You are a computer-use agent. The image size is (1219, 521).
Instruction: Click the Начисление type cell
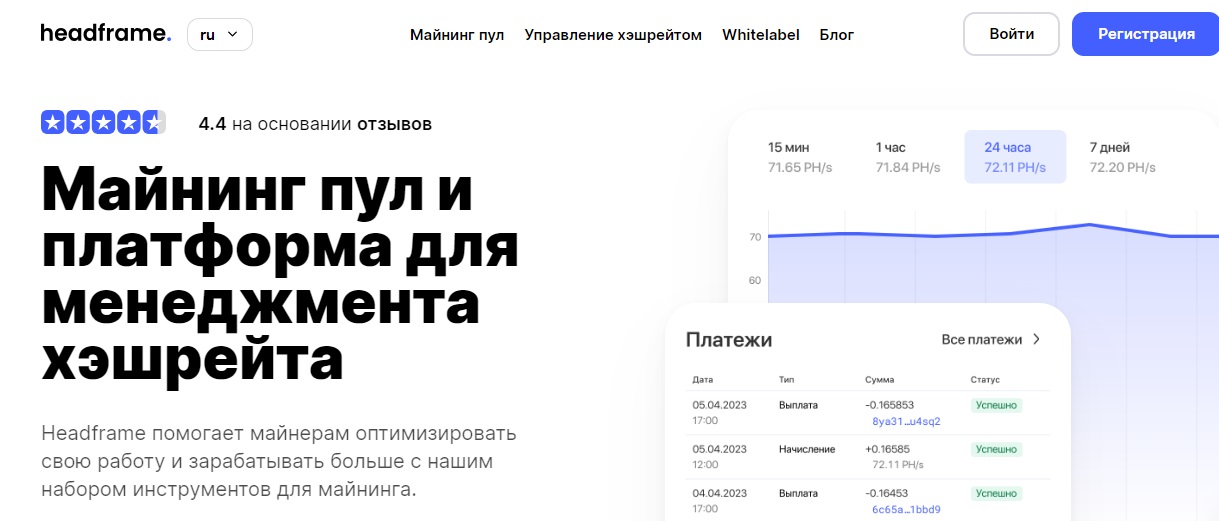coord(807,449)
